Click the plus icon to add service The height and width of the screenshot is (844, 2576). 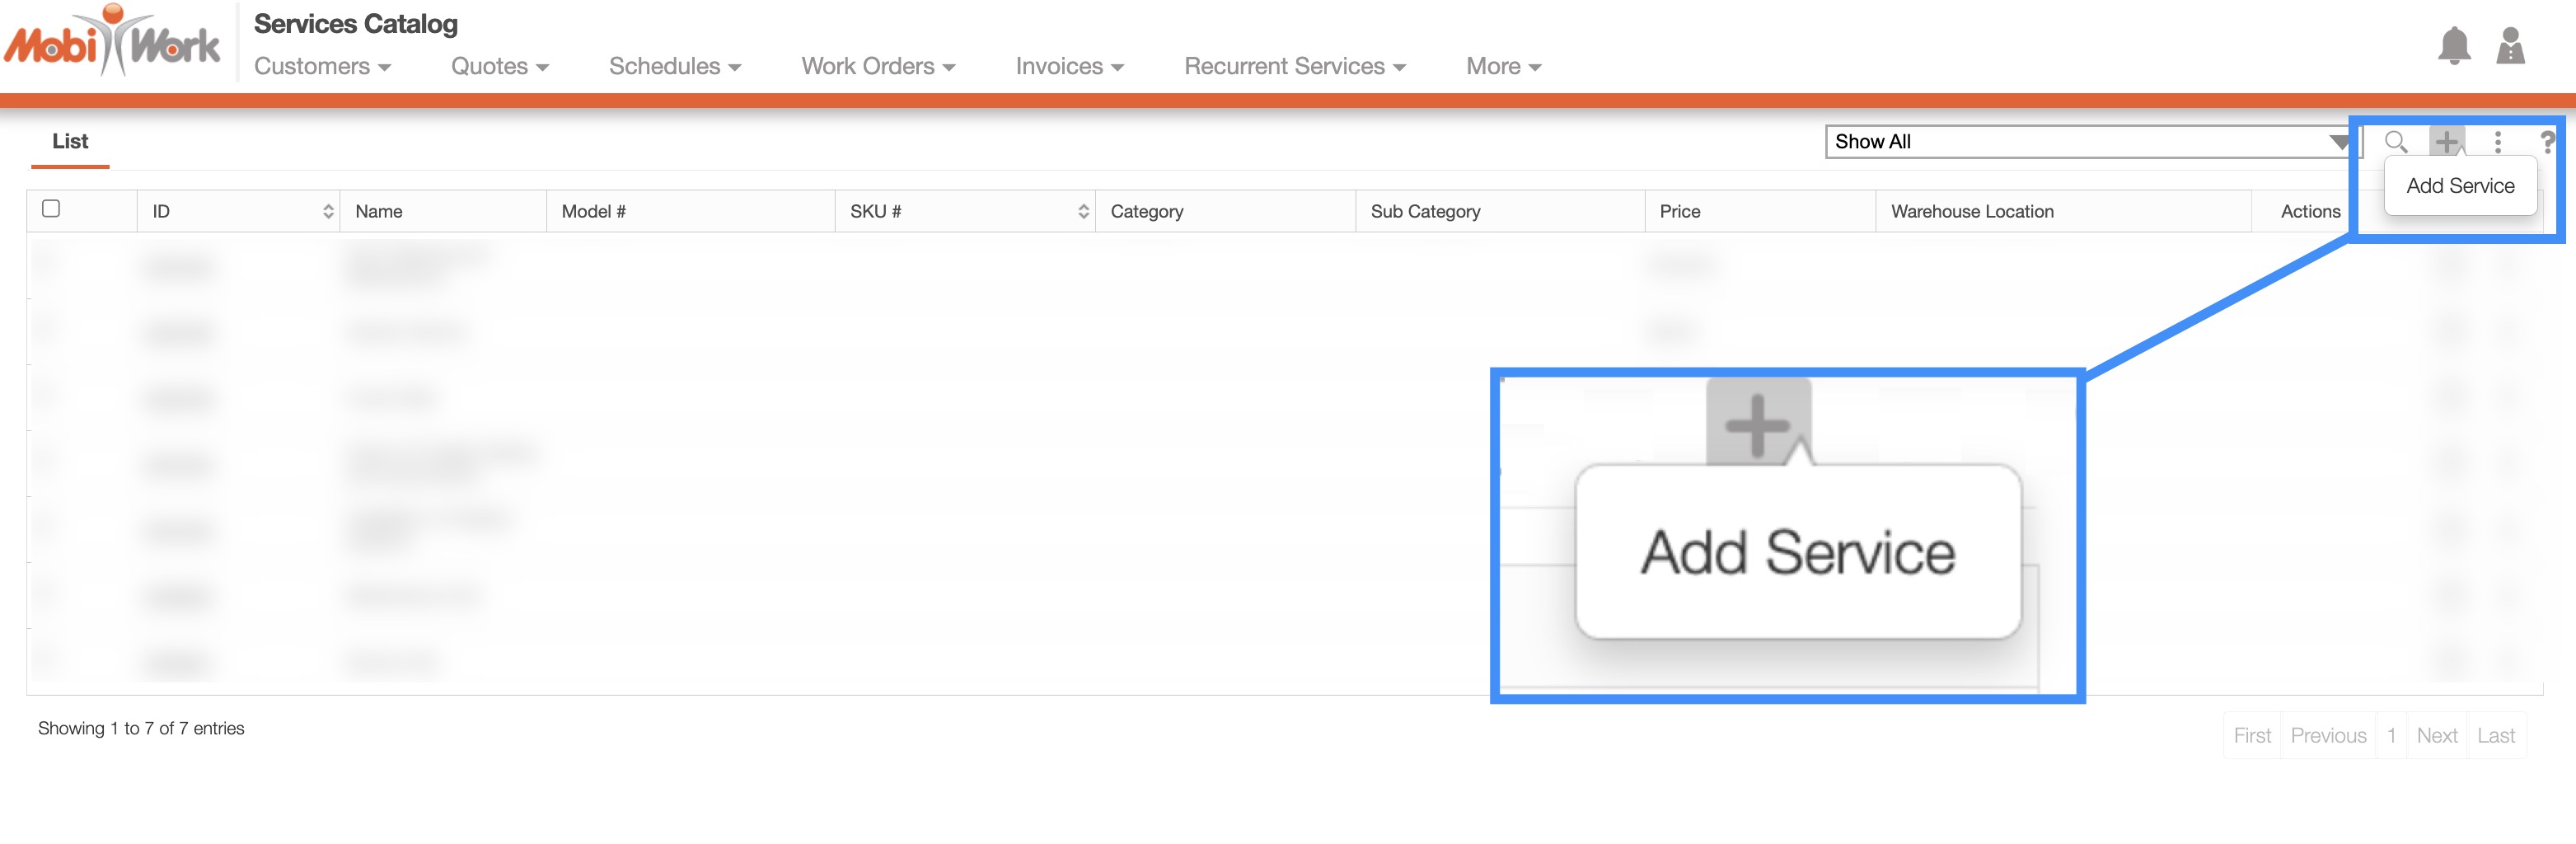(x=2446, y=142)
